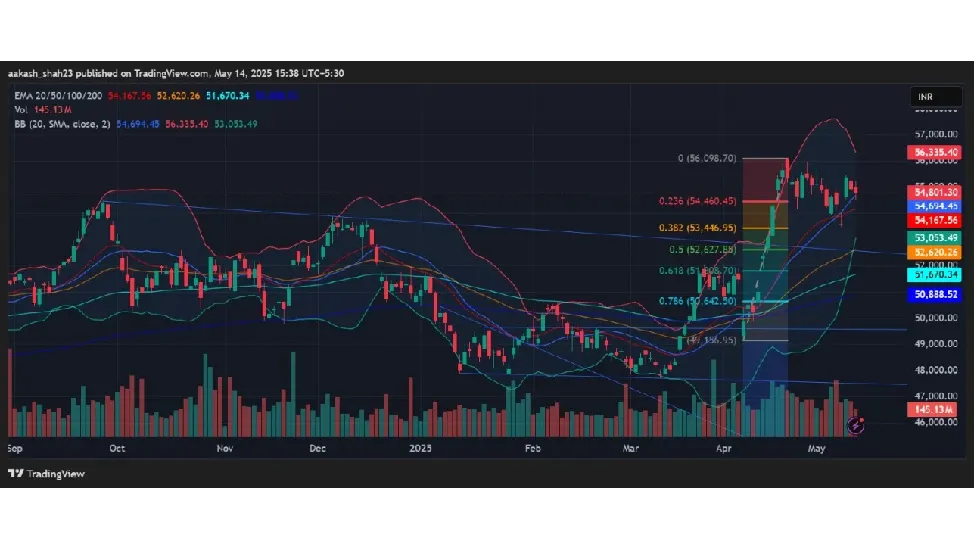Open the INR currency selector

click(x=935, y=96)
